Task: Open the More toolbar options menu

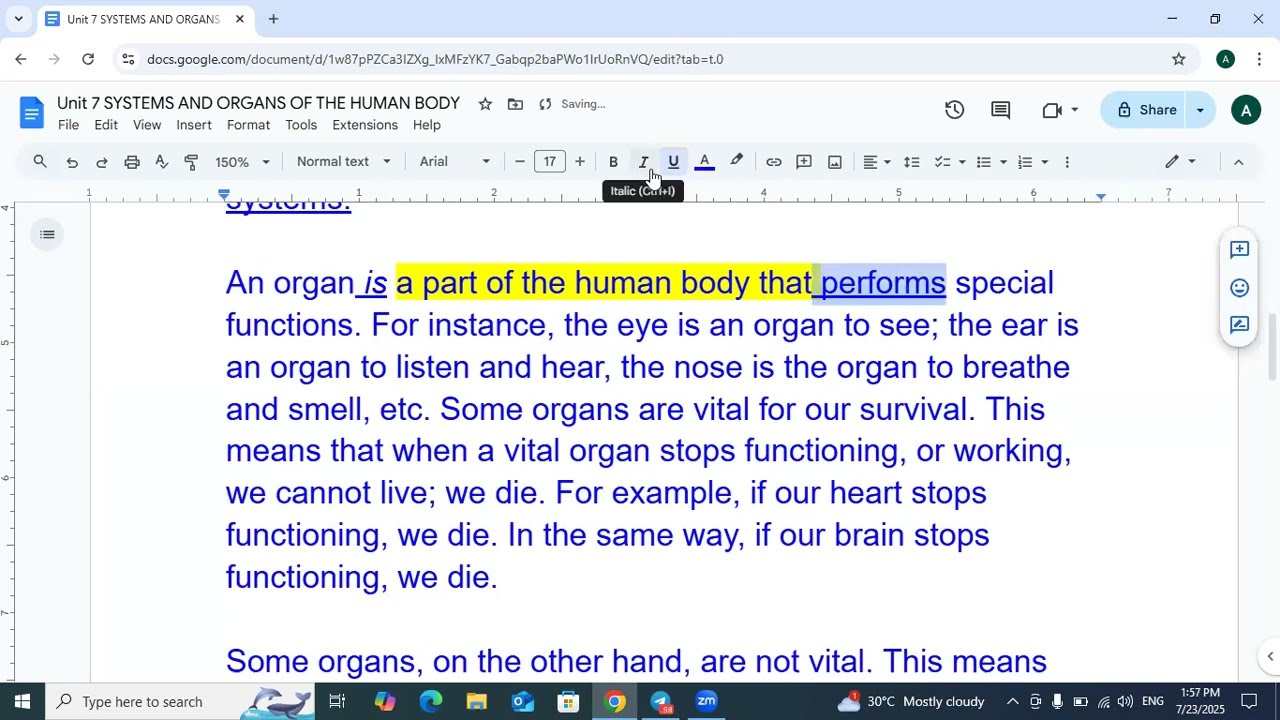Action: pos(1067,162)
